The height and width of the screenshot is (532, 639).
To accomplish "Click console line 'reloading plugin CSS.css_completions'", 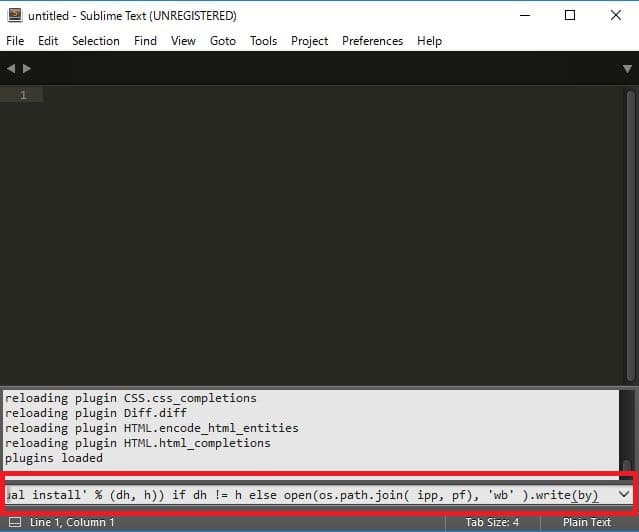I will 131,398.
